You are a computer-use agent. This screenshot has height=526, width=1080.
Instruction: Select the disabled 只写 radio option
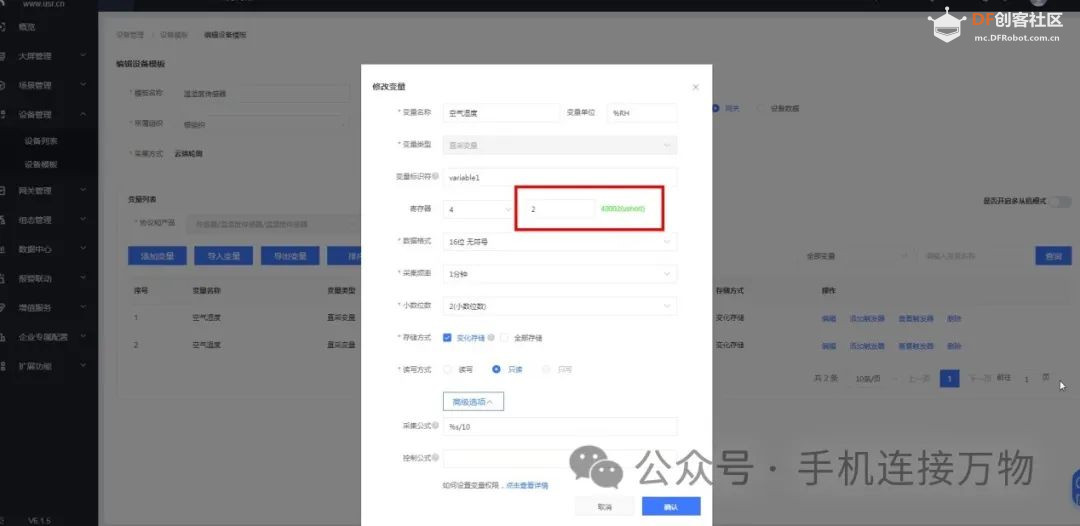tap(546, 370)
